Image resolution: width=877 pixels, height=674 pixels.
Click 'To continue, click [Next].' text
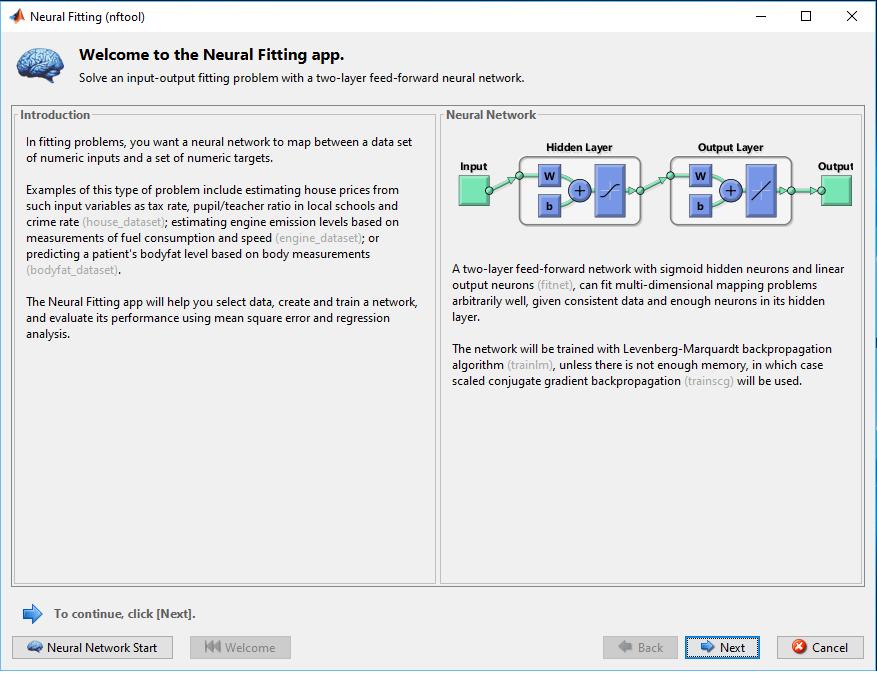(x=125, y=614)
